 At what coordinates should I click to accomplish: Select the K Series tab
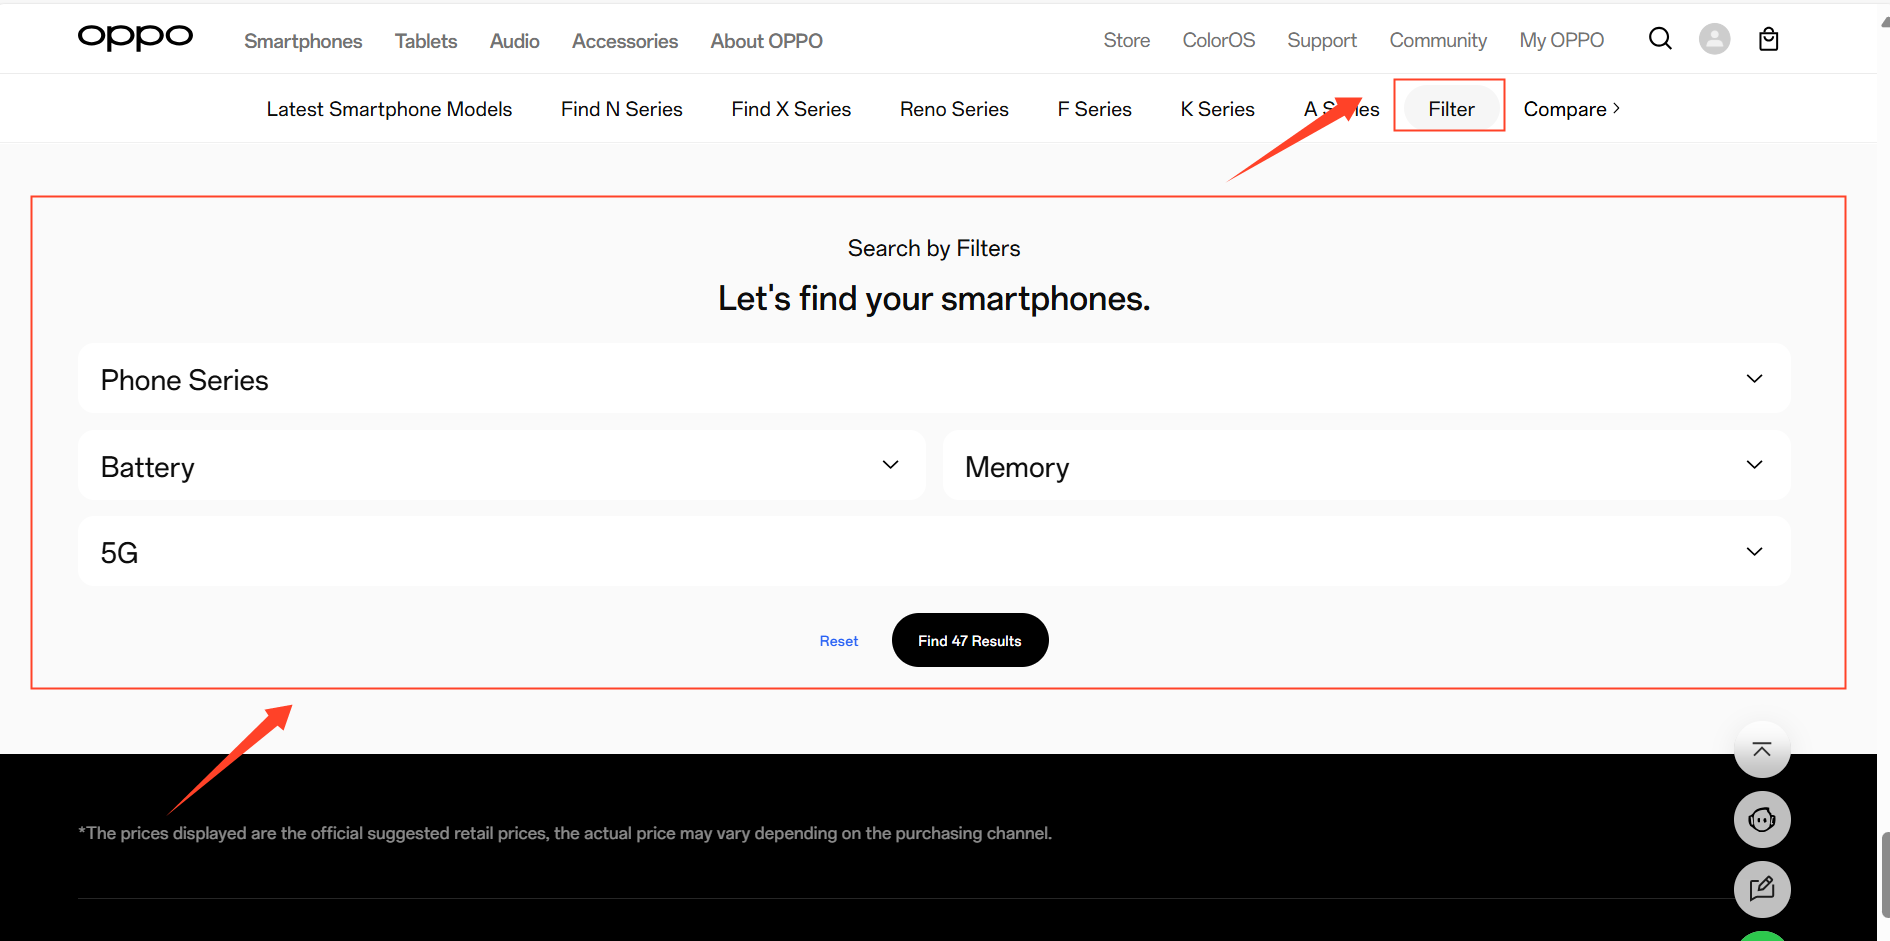pos(1218,109)
